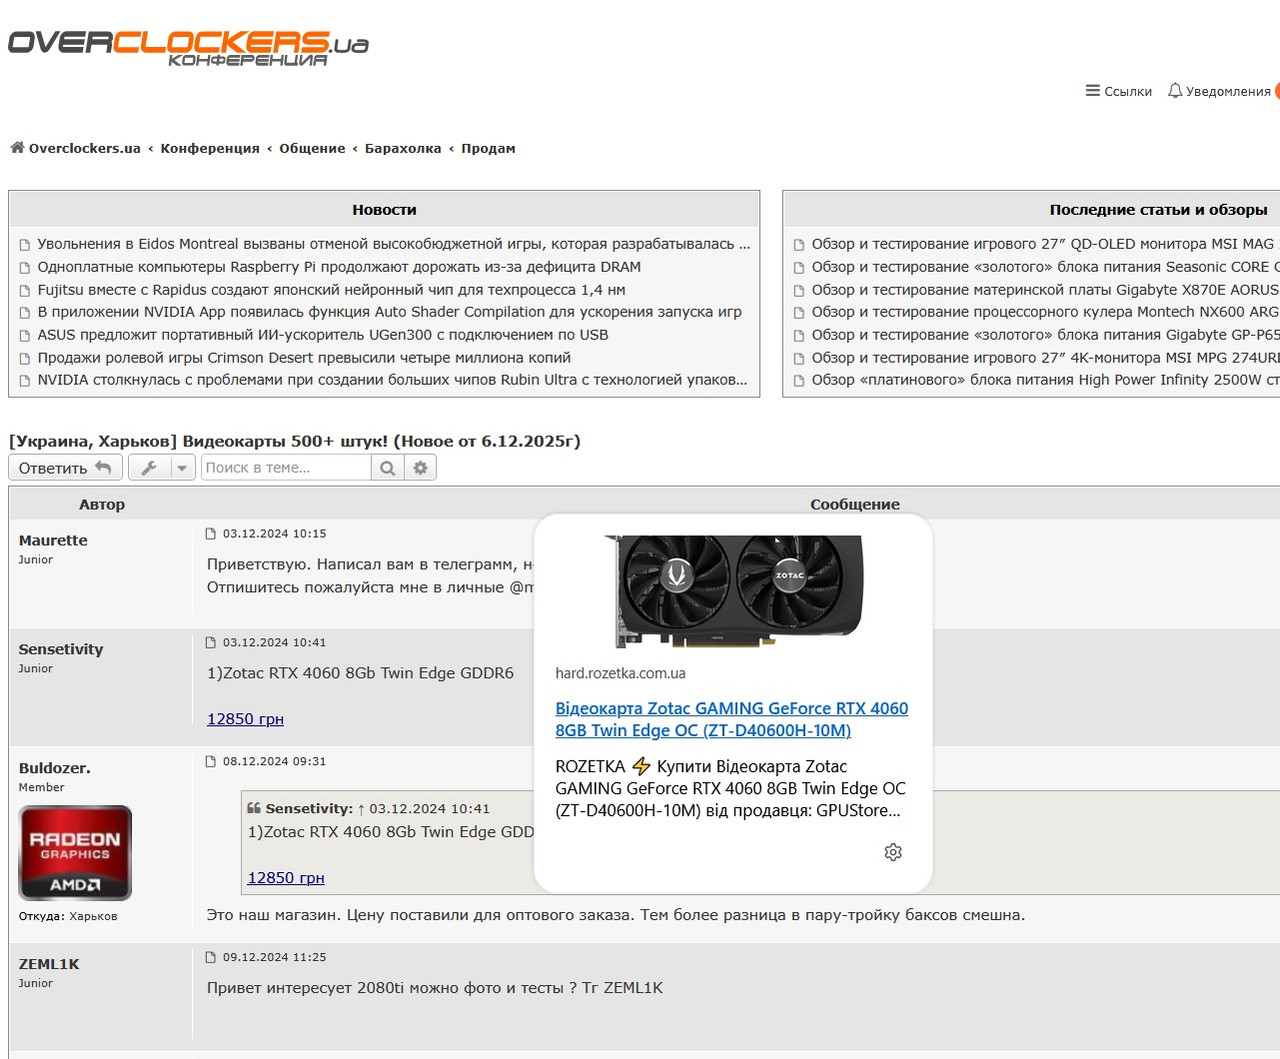Navigate to the Продам breadcrumb
The height and width of the screenshot is (1059, 1280).
(x=488, y=148)
